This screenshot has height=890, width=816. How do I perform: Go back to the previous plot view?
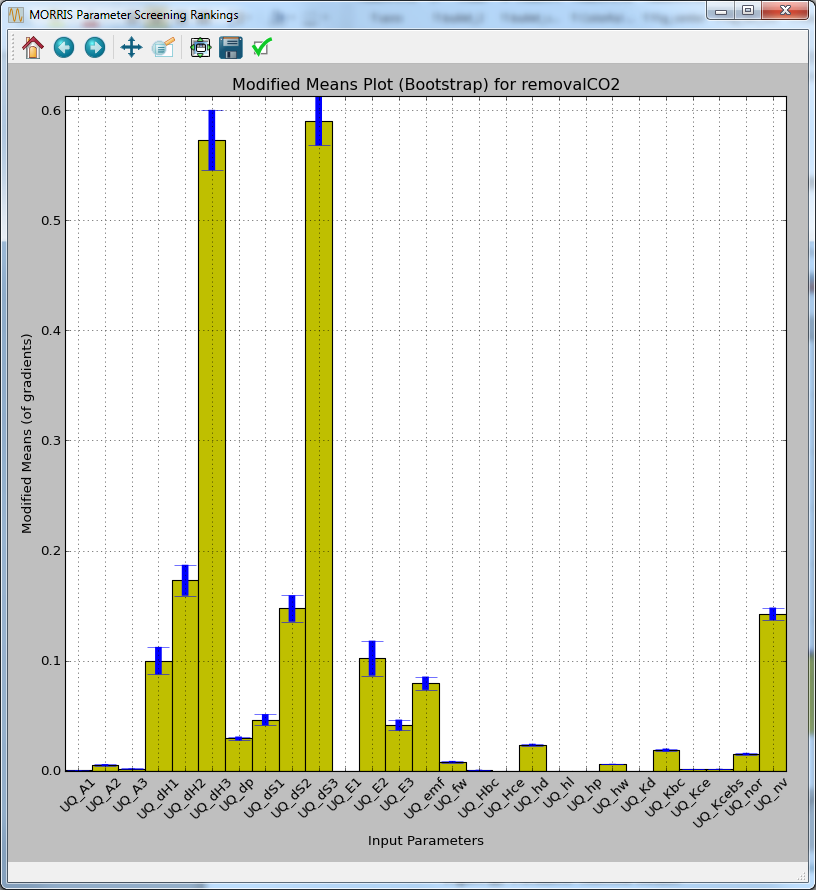click(63, 47)
